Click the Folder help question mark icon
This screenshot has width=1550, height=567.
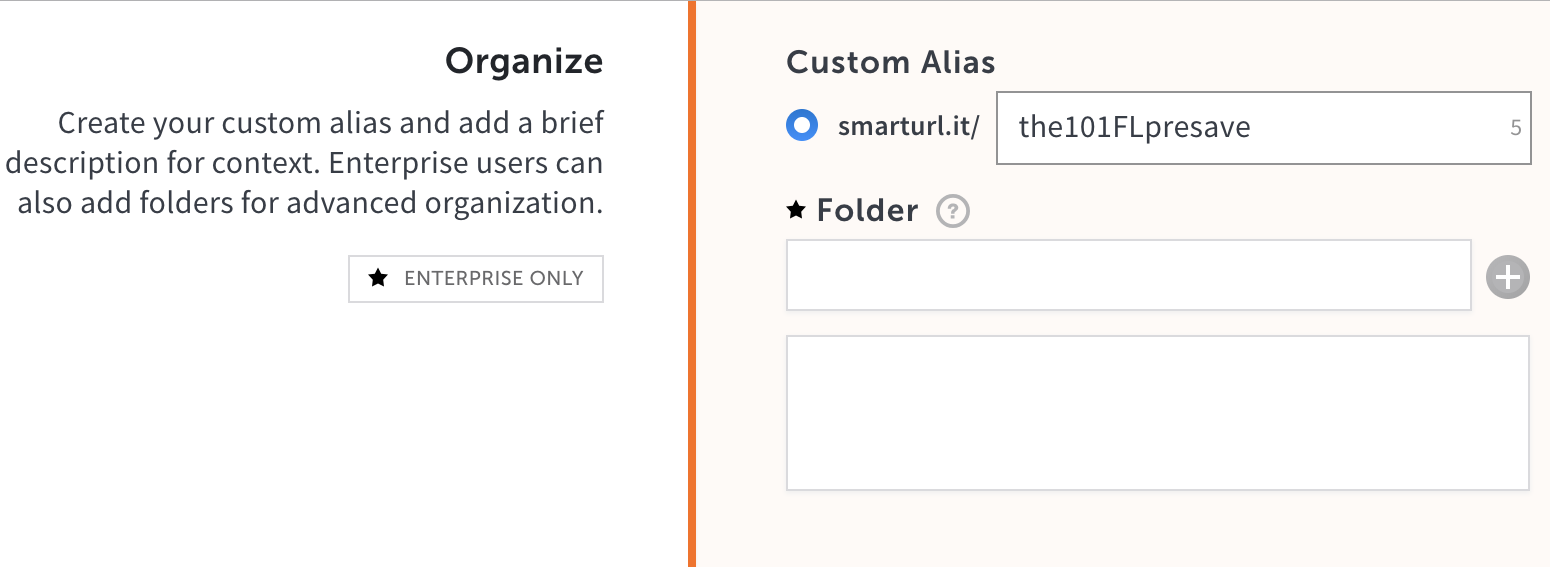[953, 211]
